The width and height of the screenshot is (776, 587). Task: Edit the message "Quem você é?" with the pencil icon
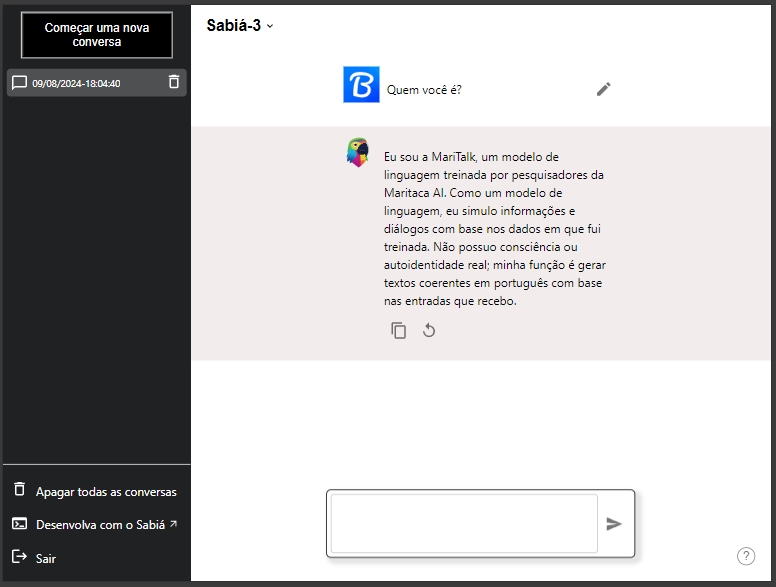[x=603, y=89]
